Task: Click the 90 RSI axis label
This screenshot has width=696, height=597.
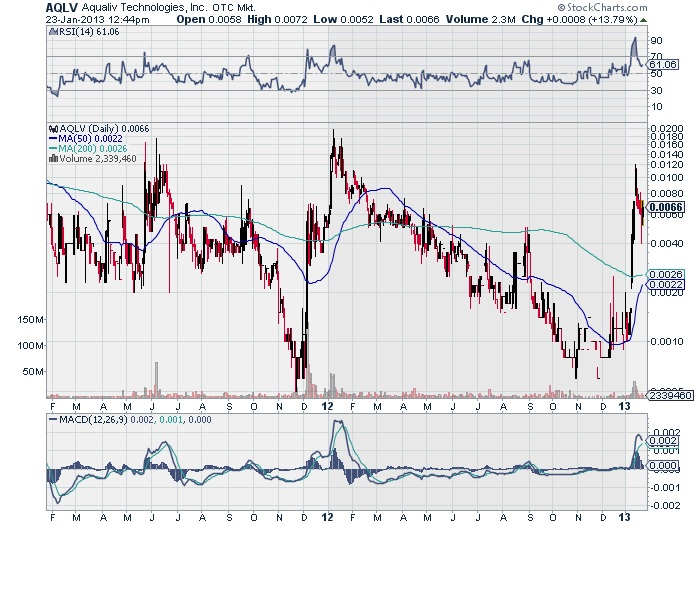Action: click(656, 41)
